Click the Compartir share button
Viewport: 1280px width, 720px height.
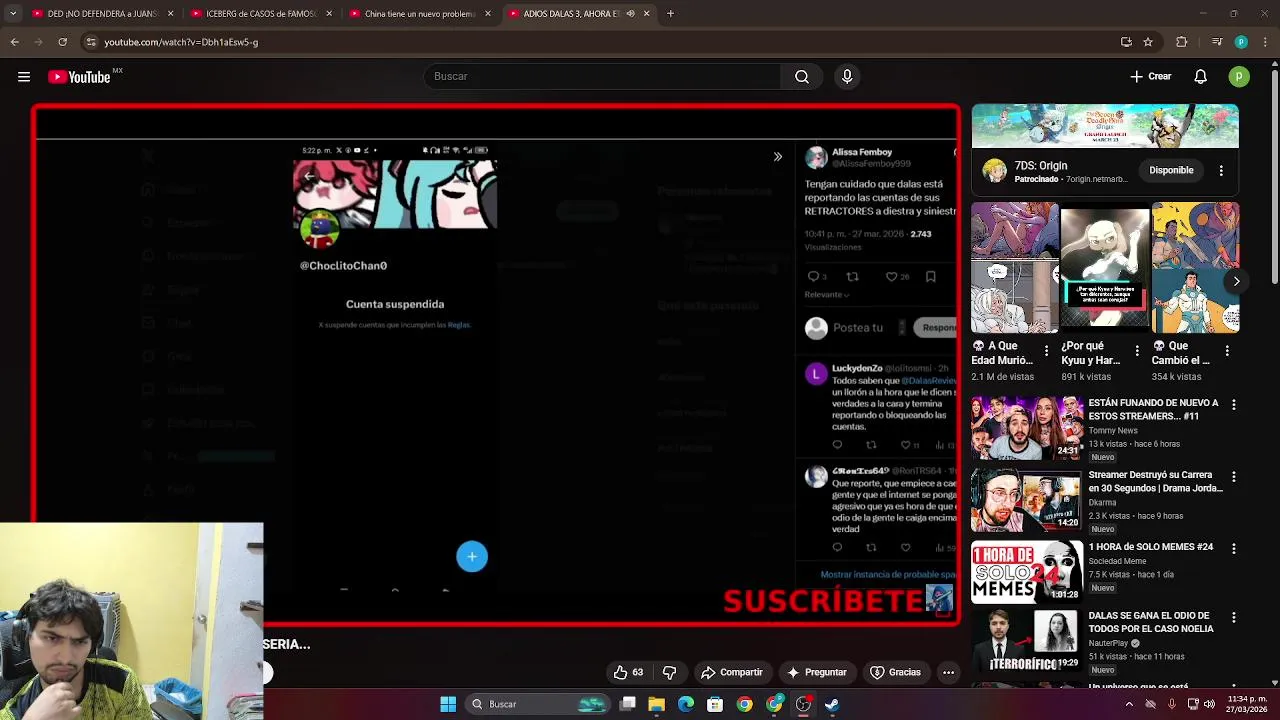(x=731, y=672)
